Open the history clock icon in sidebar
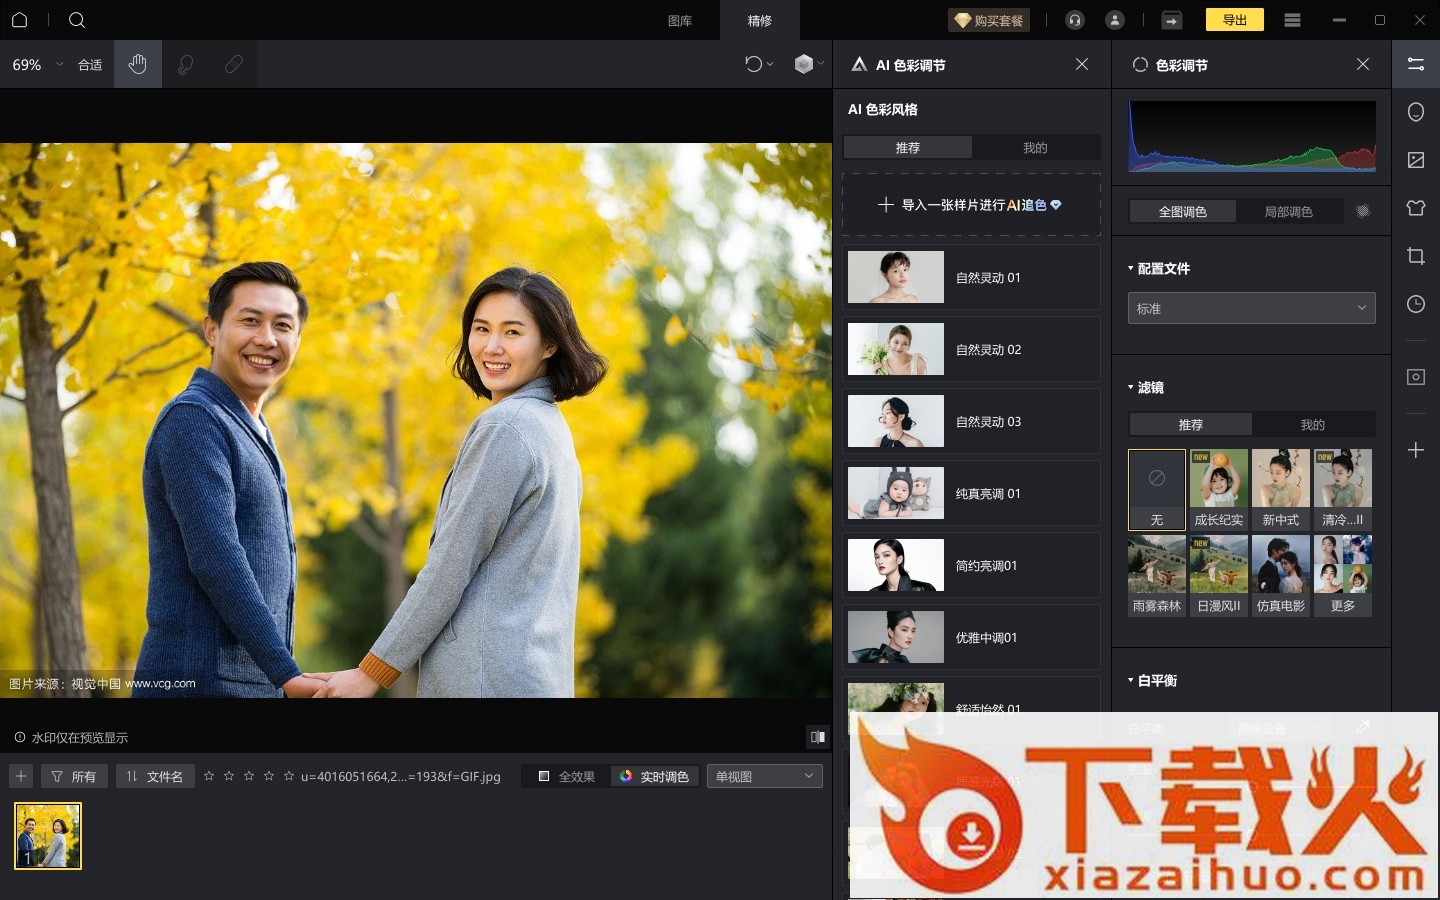1440x900 pixels. click(x=1415, y=304)
